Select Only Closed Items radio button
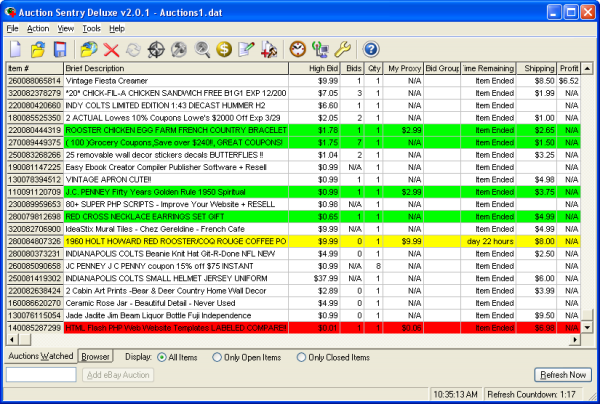The height and width of the screenshot is (404, 600). click(x=302, y=356)
